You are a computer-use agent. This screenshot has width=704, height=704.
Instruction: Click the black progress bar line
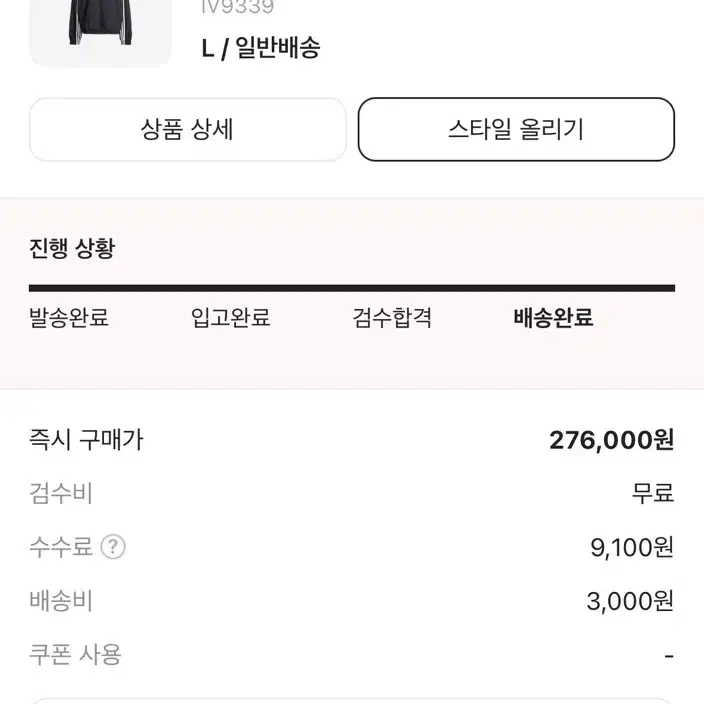click(352, 288)
